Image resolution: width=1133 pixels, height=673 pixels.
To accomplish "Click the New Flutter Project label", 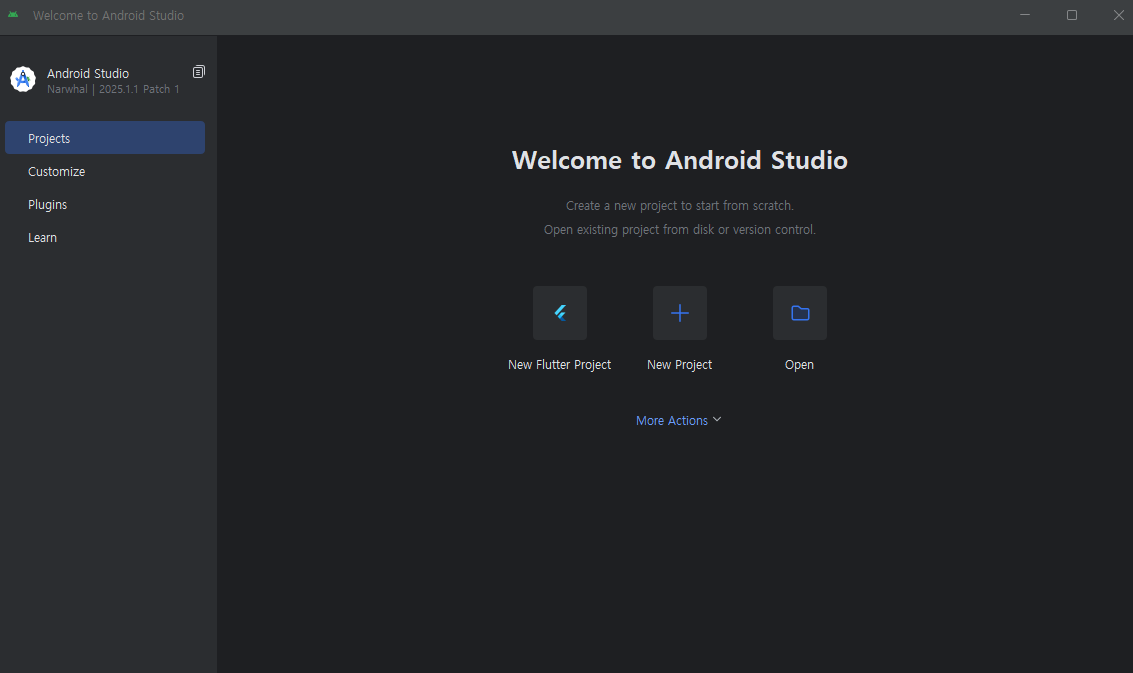I will coord(559,364).
